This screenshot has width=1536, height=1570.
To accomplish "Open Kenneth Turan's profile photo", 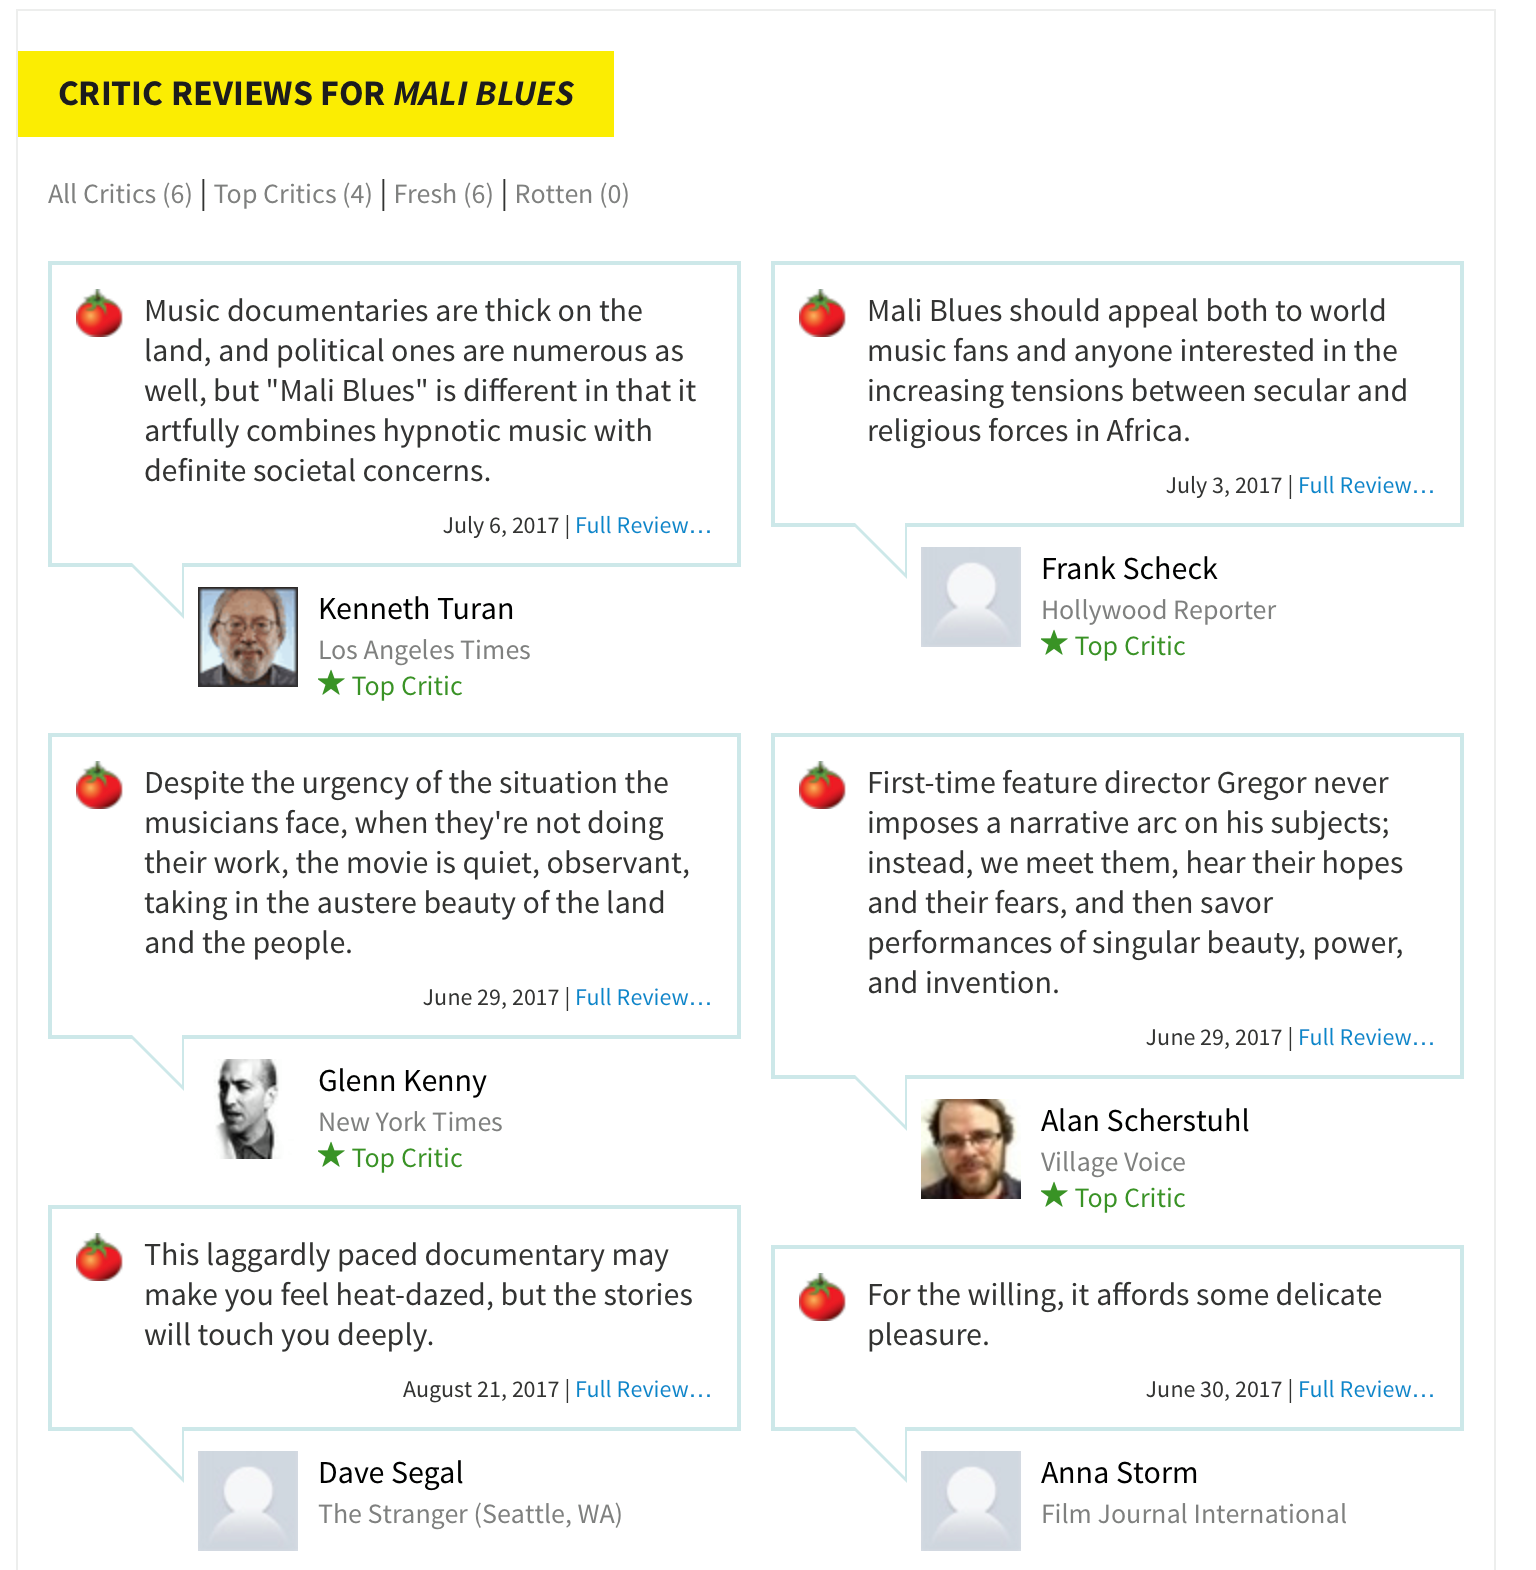I will coord(248,637).
